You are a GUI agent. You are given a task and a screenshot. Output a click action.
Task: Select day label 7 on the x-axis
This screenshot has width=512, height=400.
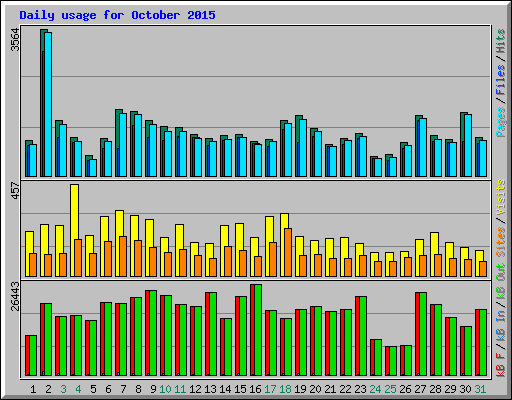(x=123, y=389)
